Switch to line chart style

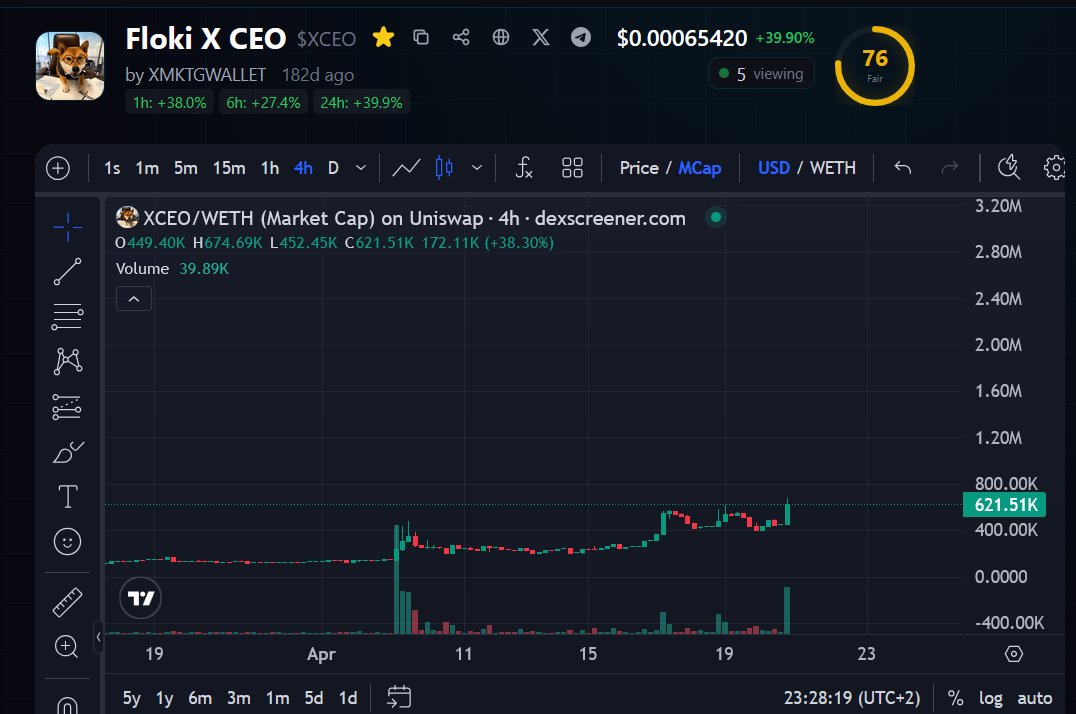(x=406, y=168)
